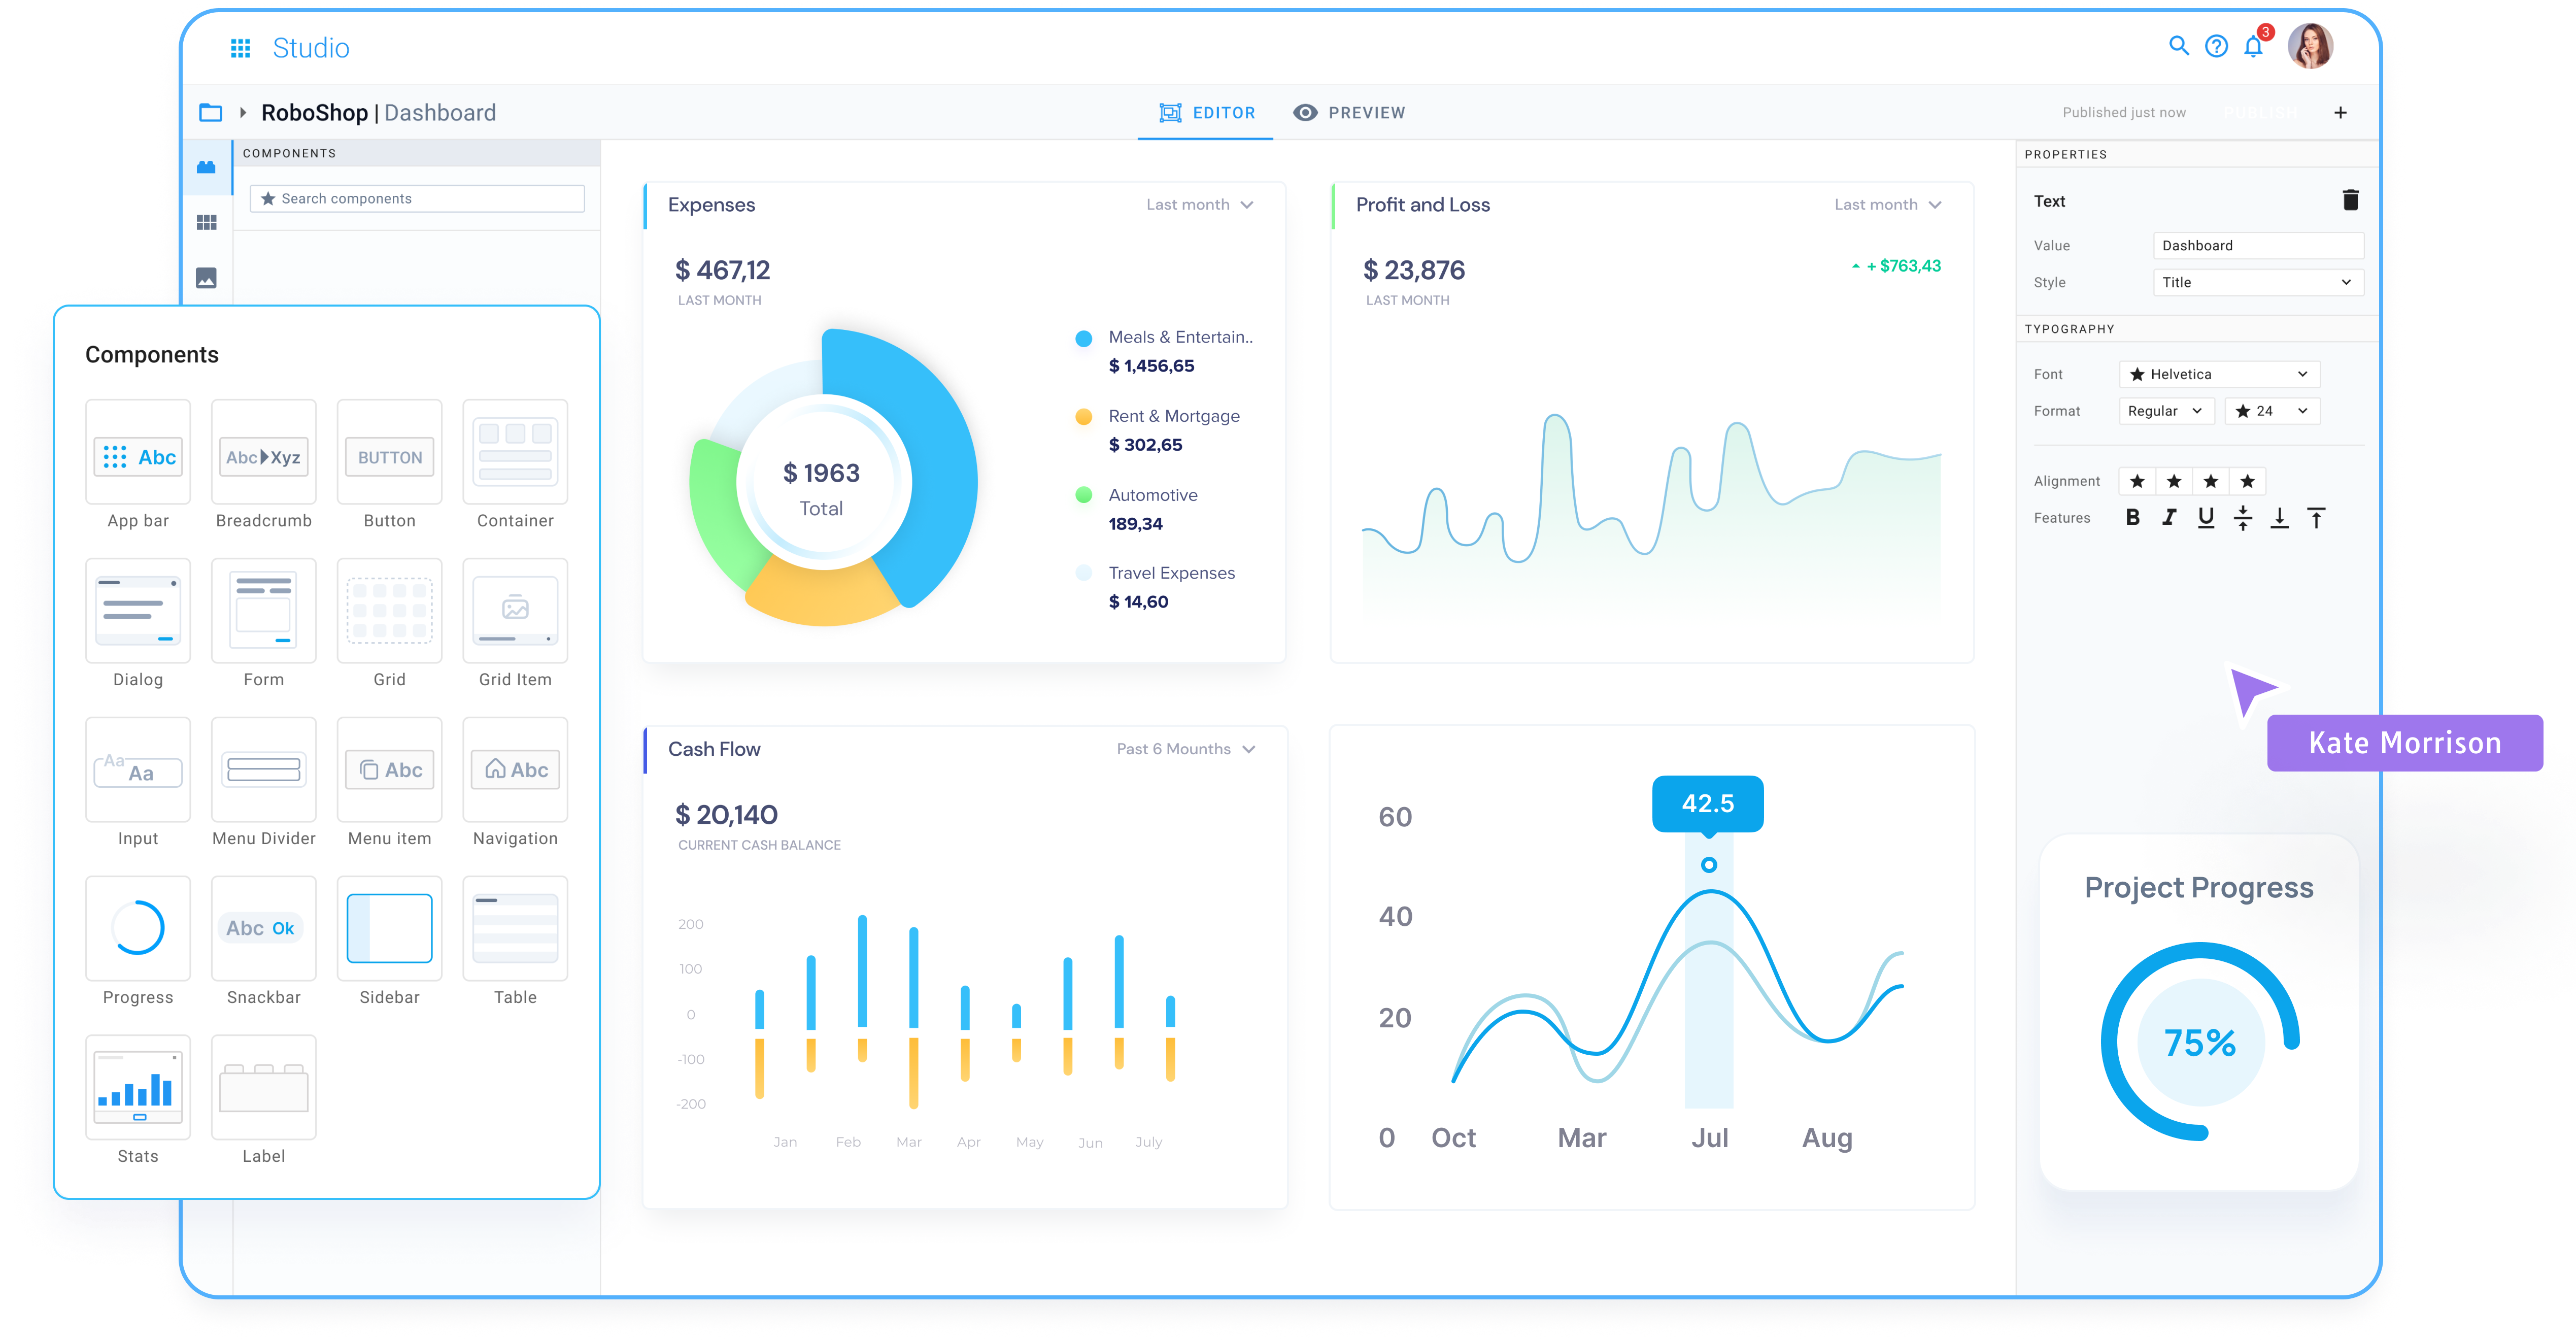The height and width of the screenshot is (1340, 2576).
Task: Toggle Underline in the Features row
Action: pyautogui.click(x=2206, y=517)
